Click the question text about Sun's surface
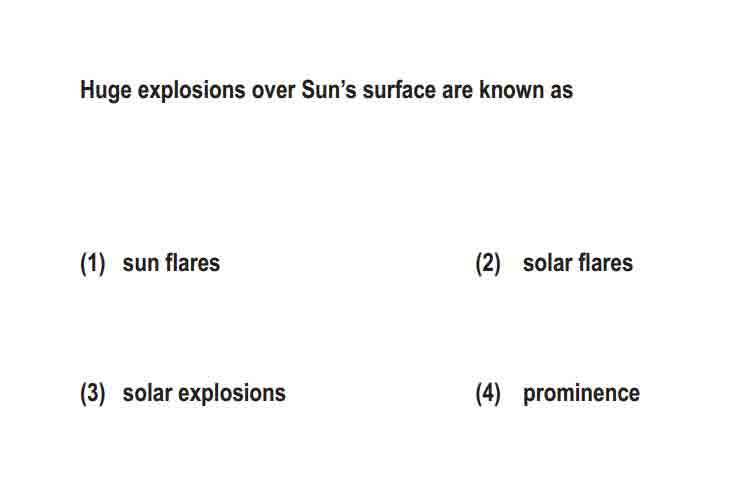750x500 pixels. click(x=326, y=90)
